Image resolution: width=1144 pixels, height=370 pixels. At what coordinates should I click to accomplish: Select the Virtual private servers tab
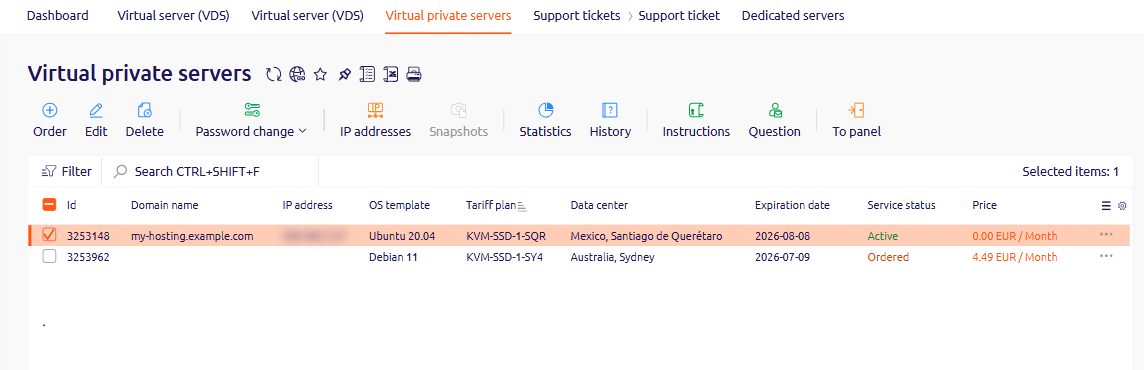[448, 15]
